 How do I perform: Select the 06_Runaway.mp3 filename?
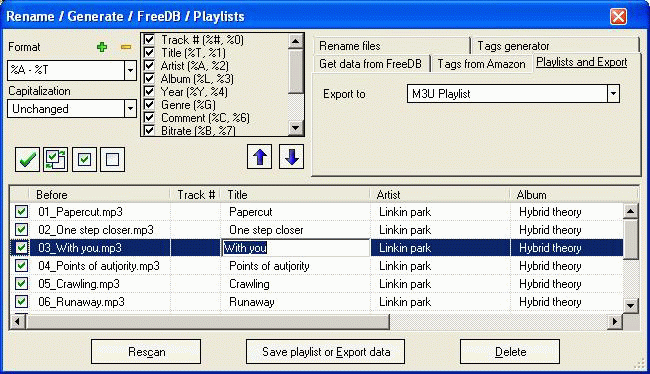tap(81, 302)
